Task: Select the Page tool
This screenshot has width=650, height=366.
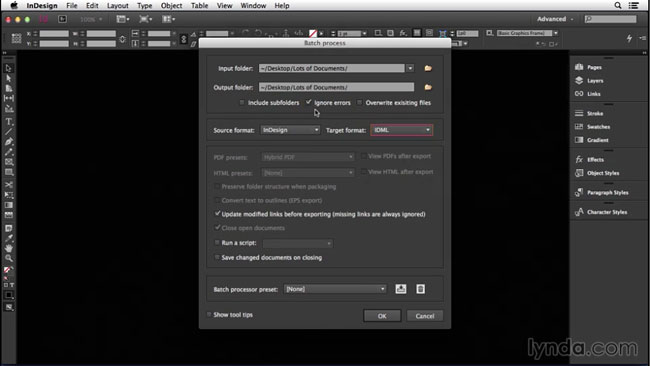Action: [8, 88]
